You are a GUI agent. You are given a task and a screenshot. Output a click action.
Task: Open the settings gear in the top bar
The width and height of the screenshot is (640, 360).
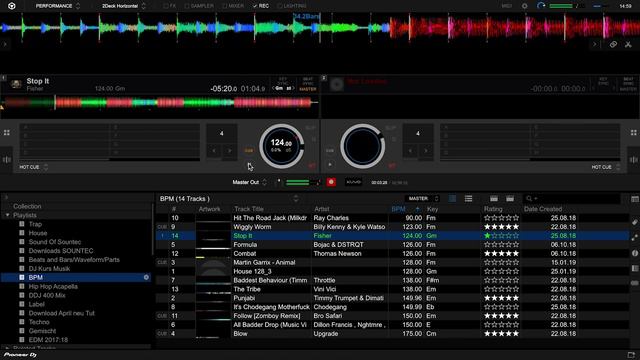(x=524, y=6)
